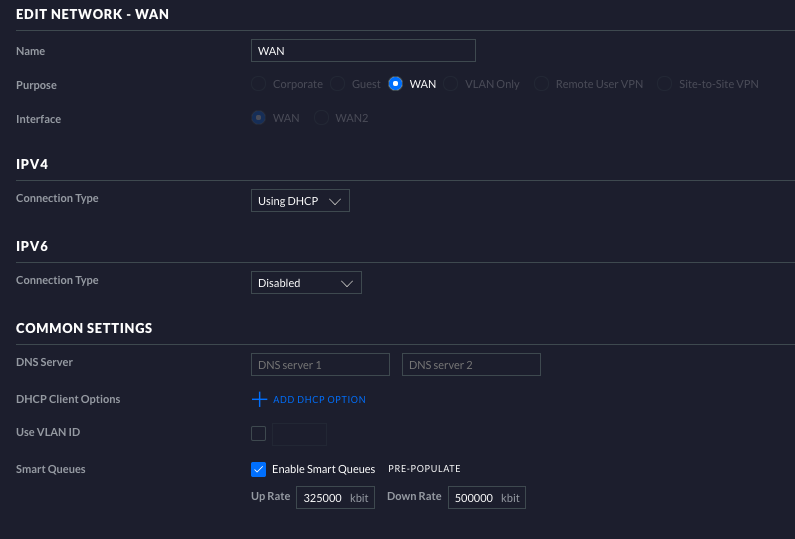Screen dimensions: 795x539
Task: Click the DNS server 1 field
Action: click(x=320, y=365)
